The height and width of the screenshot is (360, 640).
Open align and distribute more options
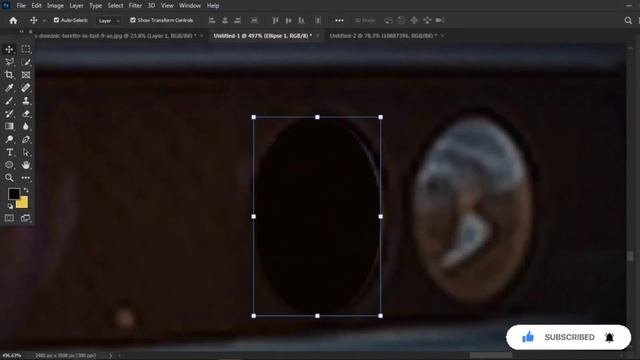coord(339,20)
